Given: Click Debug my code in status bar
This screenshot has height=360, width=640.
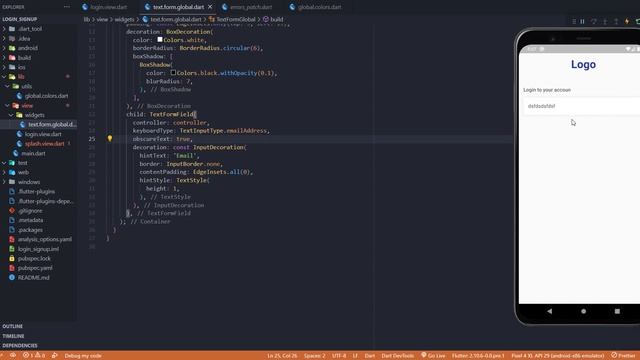Looking at the screenshot, I should pos(83,356).
